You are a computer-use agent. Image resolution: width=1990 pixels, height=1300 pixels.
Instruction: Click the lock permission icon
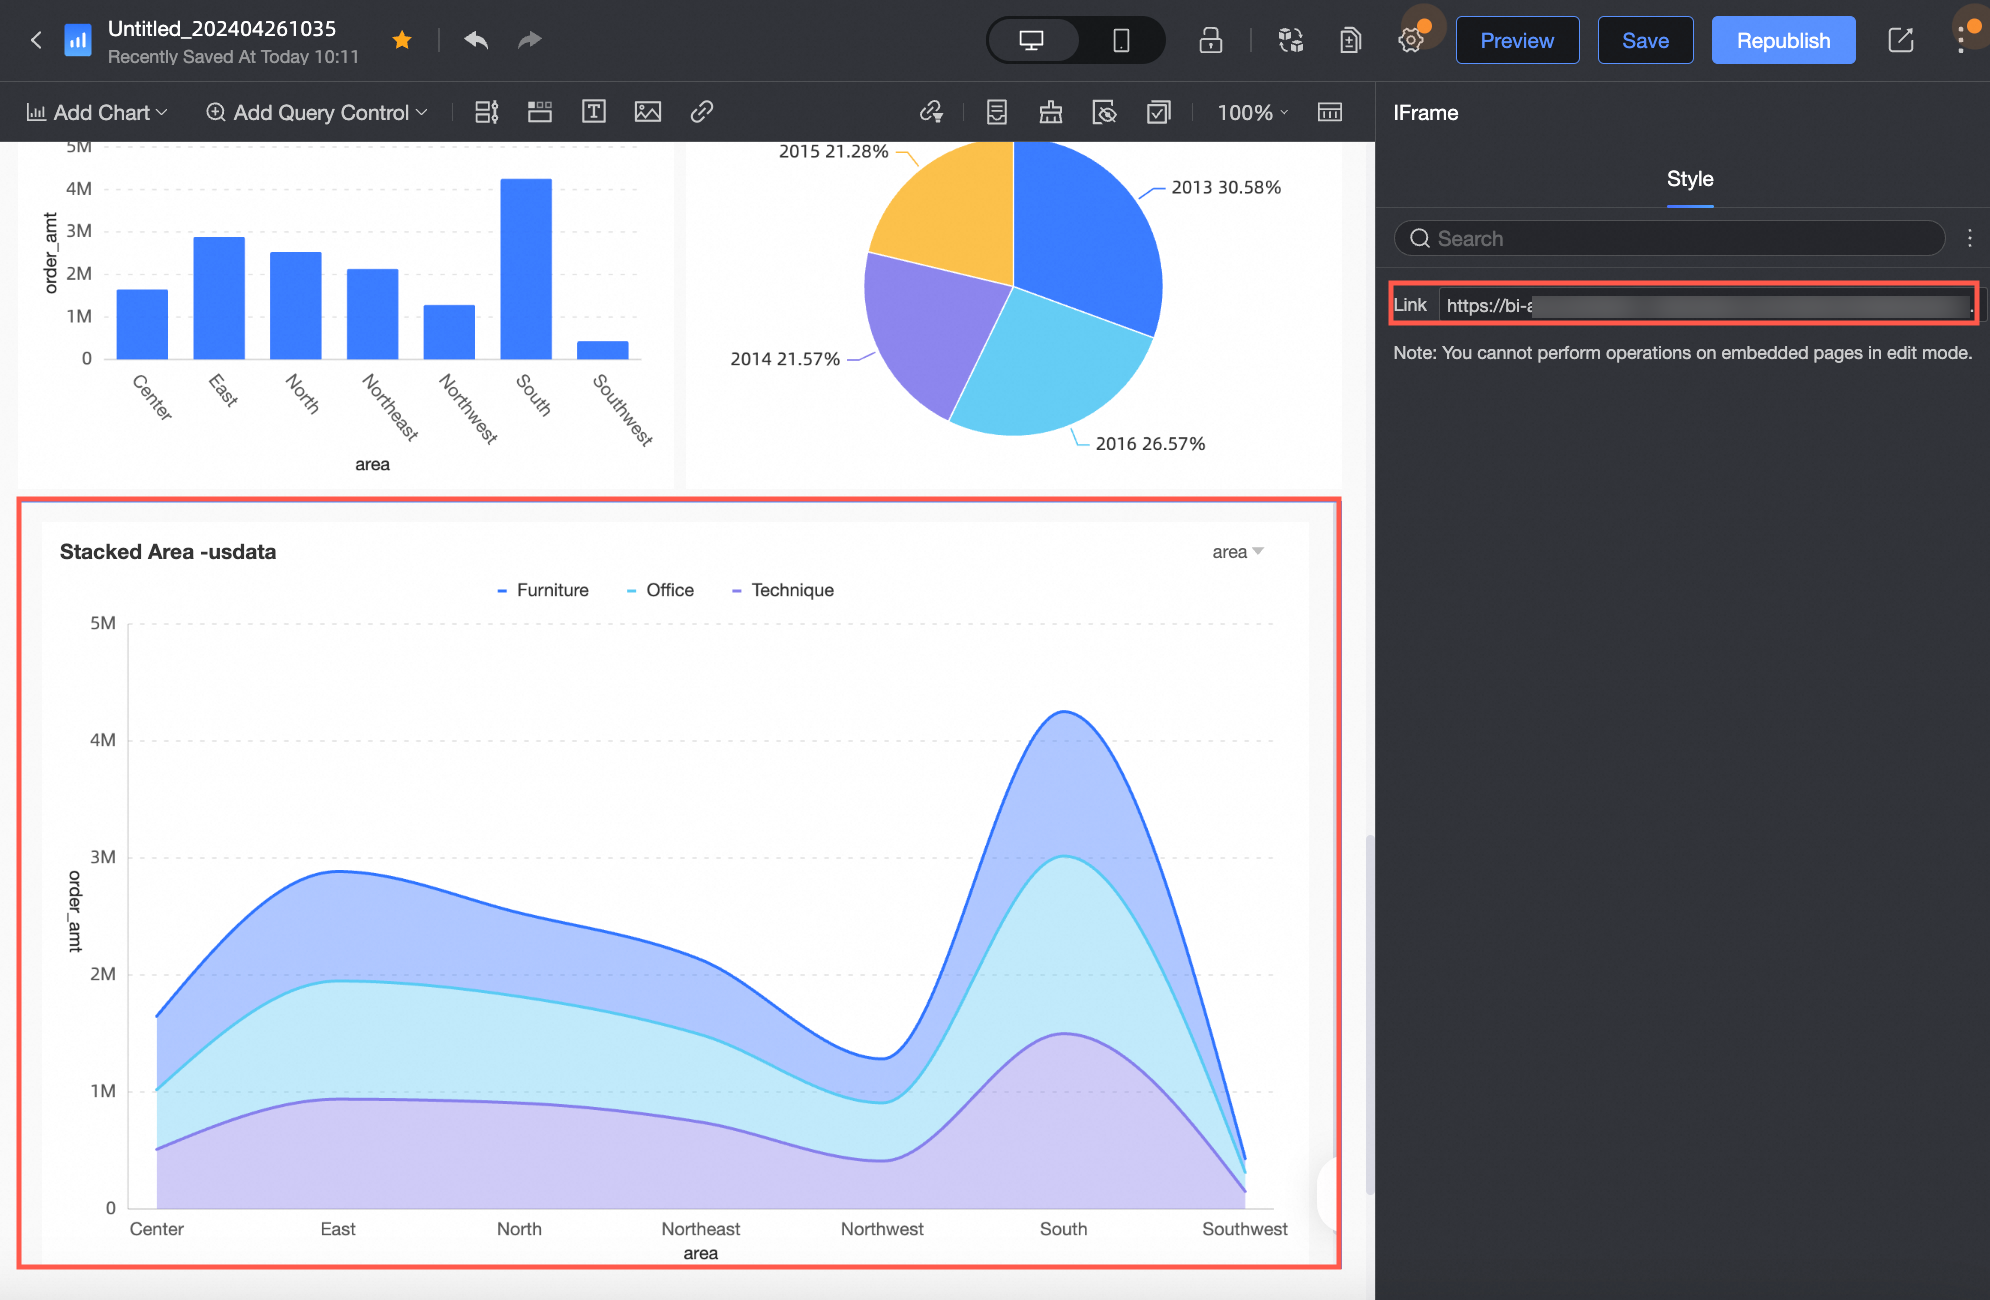[1211, 40]
